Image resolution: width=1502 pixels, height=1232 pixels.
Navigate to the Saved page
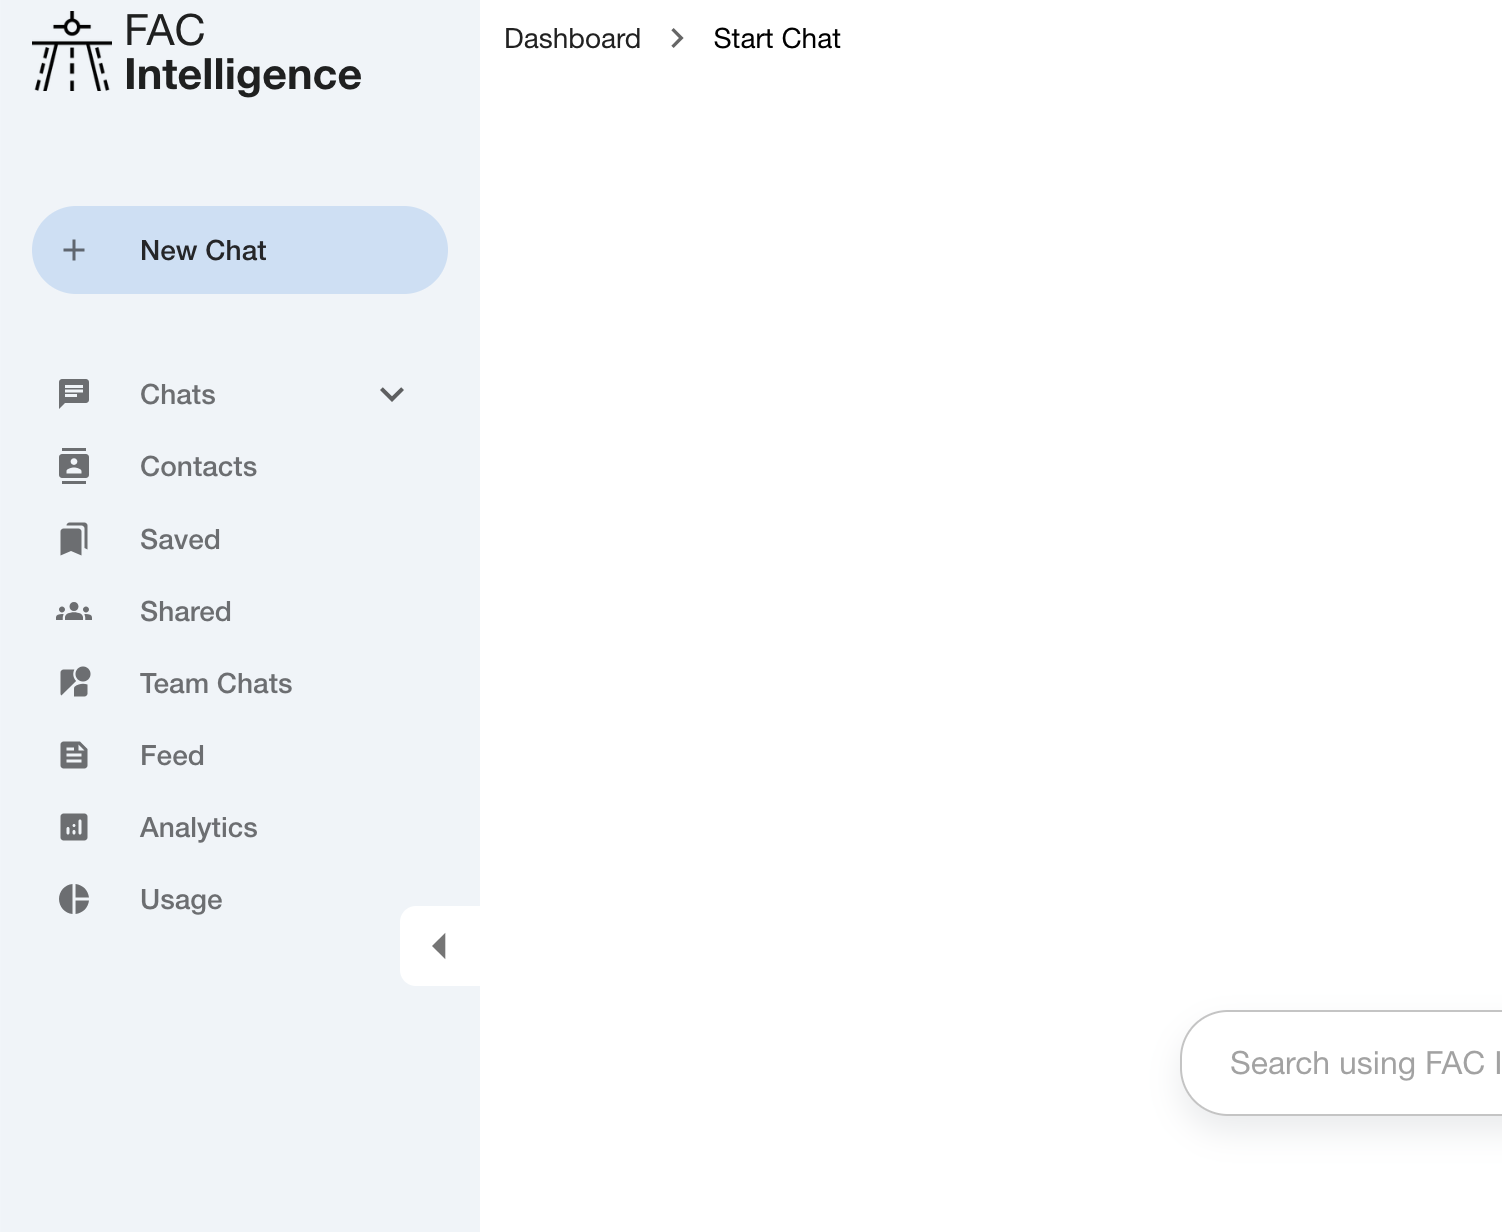coord(180,539)
